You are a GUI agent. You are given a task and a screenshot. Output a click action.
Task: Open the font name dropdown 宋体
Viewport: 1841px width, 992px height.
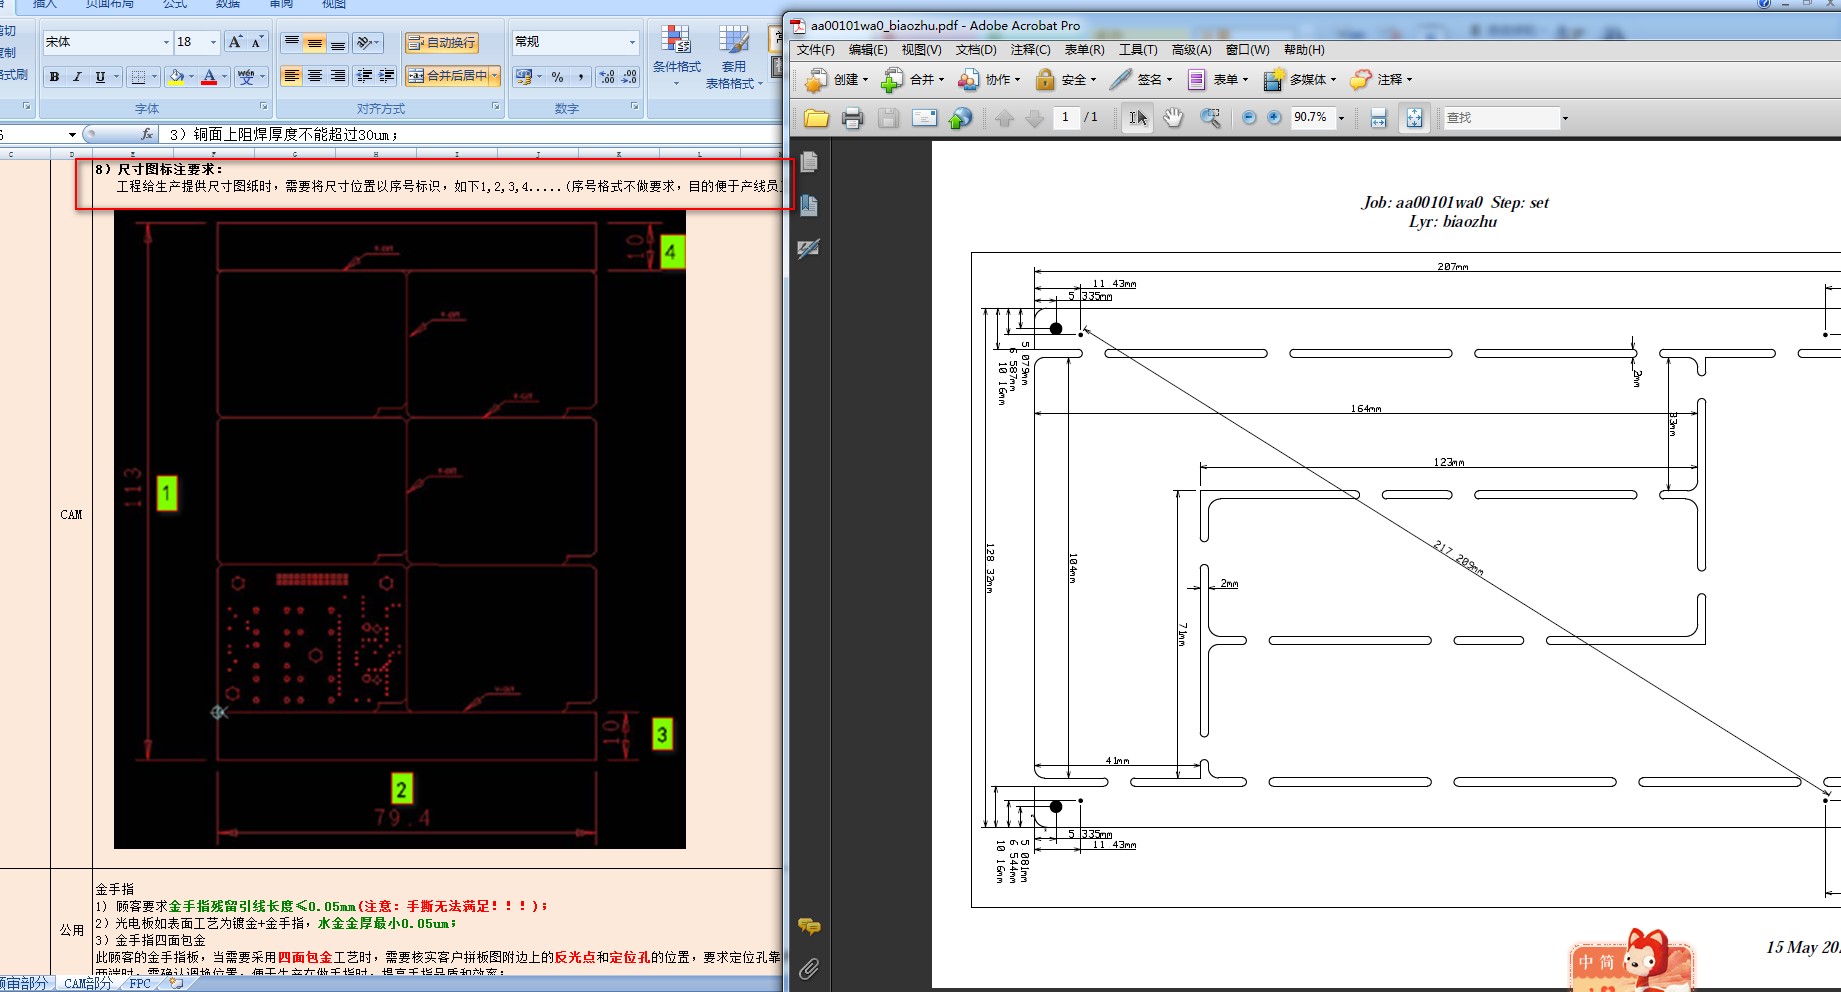click(x=166, y=42)
